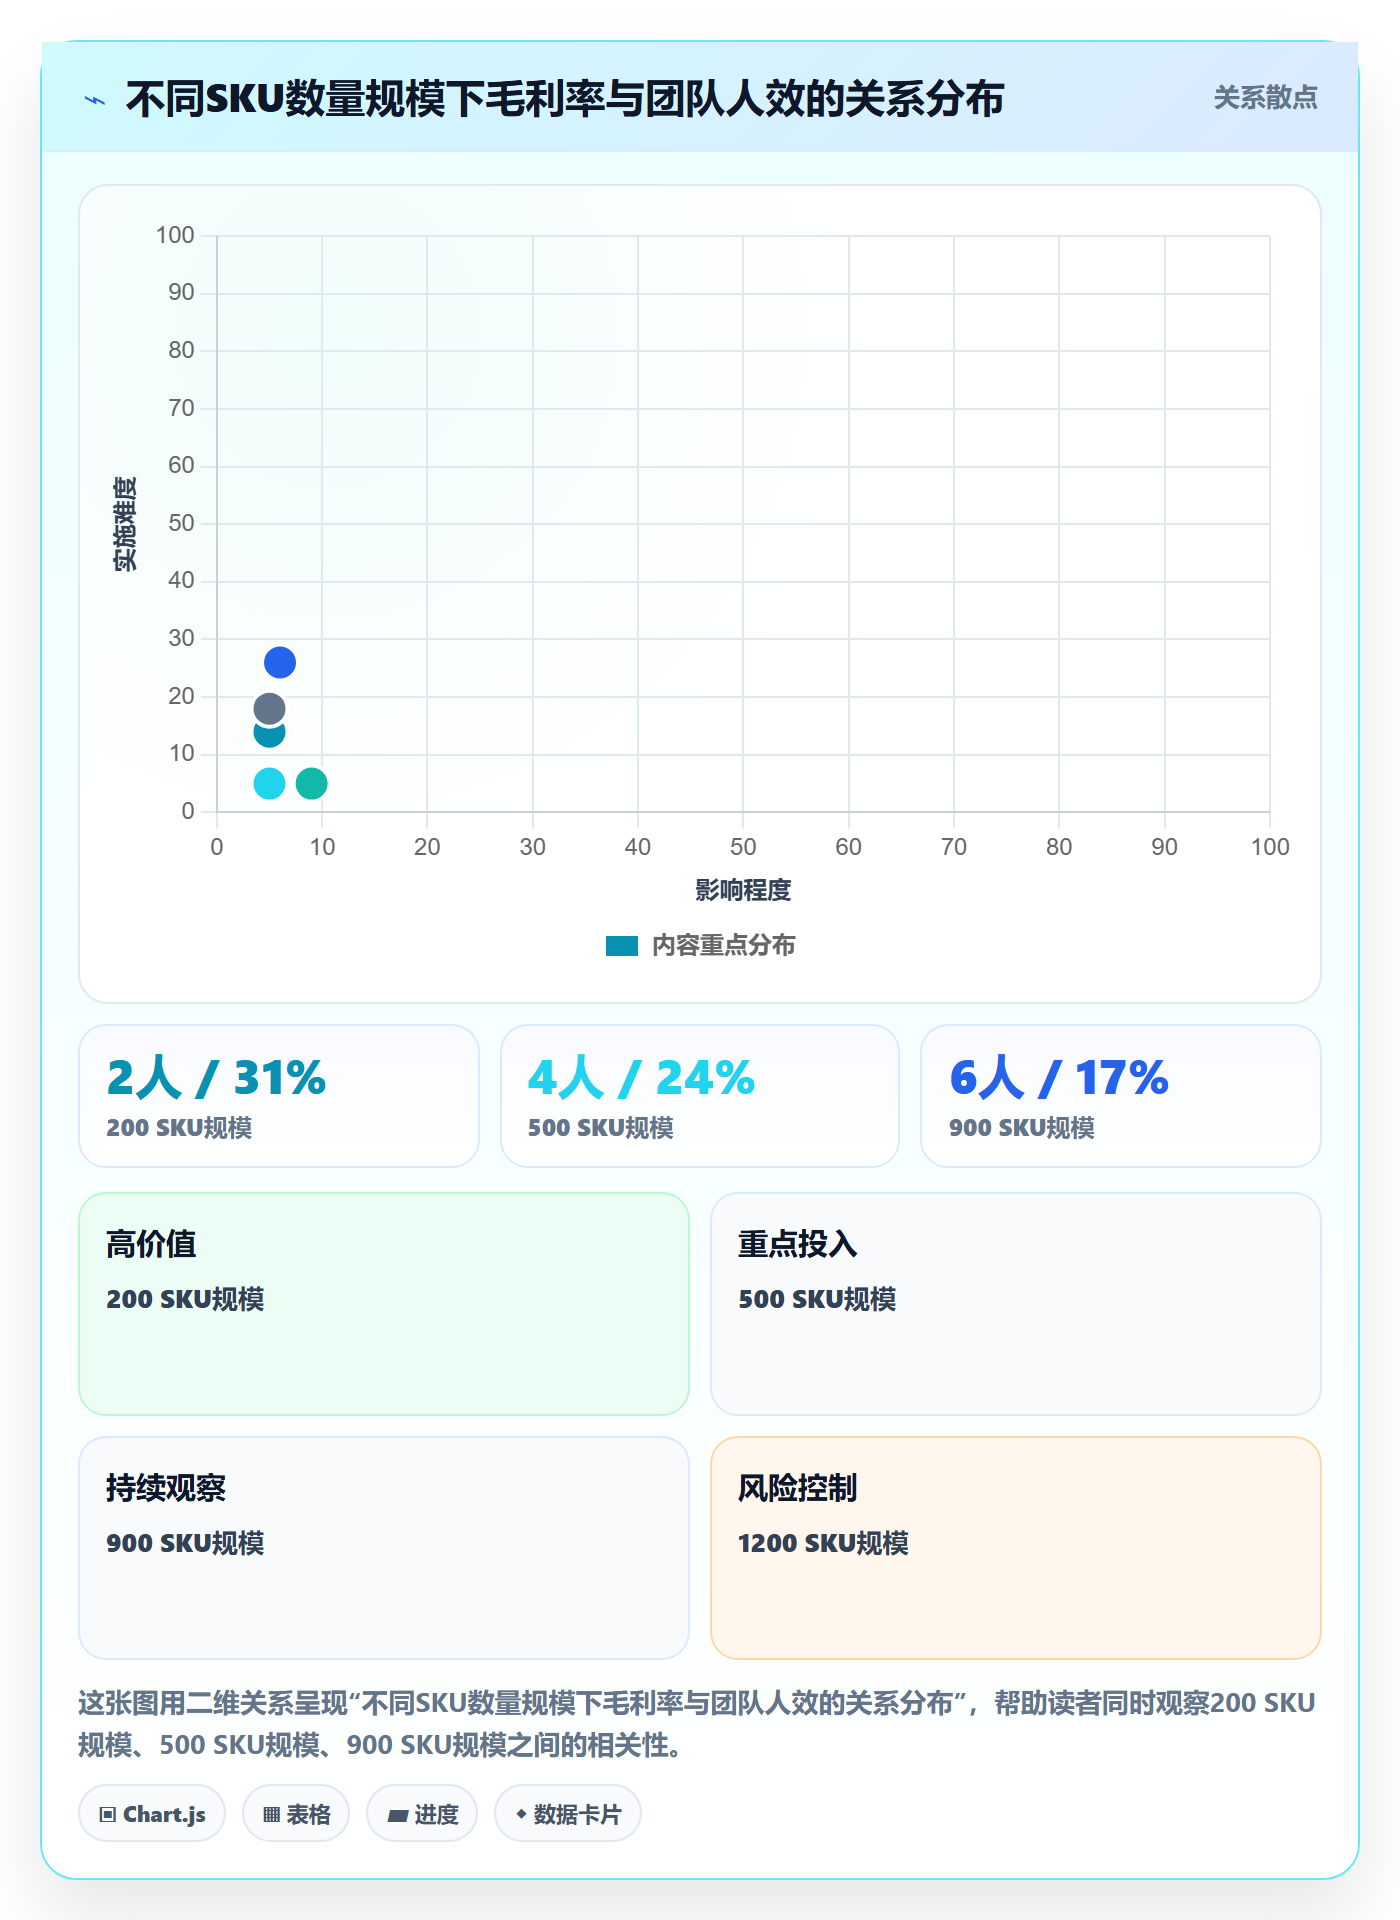Click the description paragraph starting 这张图用二维关系呈现

697,1724
